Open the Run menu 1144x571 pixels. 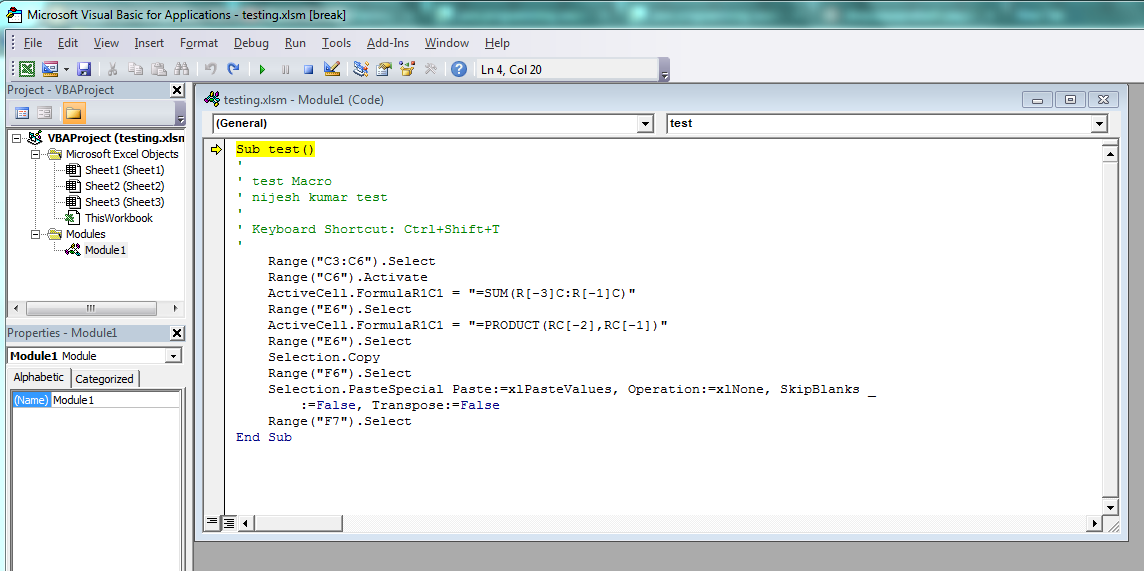pyautogui.click(x=295, y=43)
